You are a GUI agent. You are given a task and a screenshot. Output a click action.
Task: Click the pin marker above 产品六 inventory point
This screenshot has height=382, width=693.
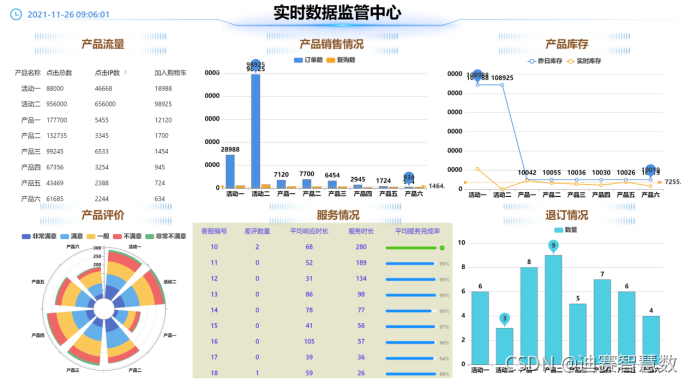pos(650,170)
